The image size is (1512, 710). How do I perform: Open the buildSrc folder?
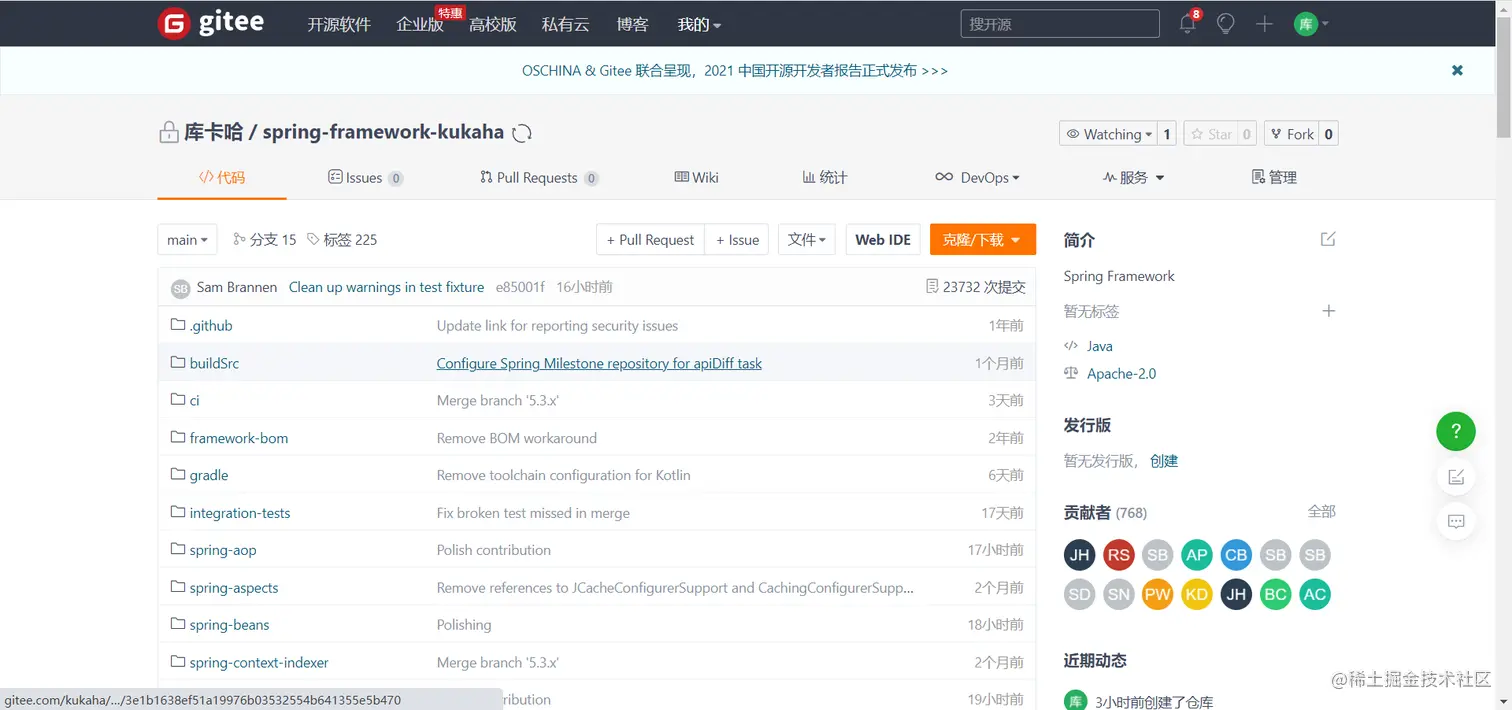(x=214, y=363)
